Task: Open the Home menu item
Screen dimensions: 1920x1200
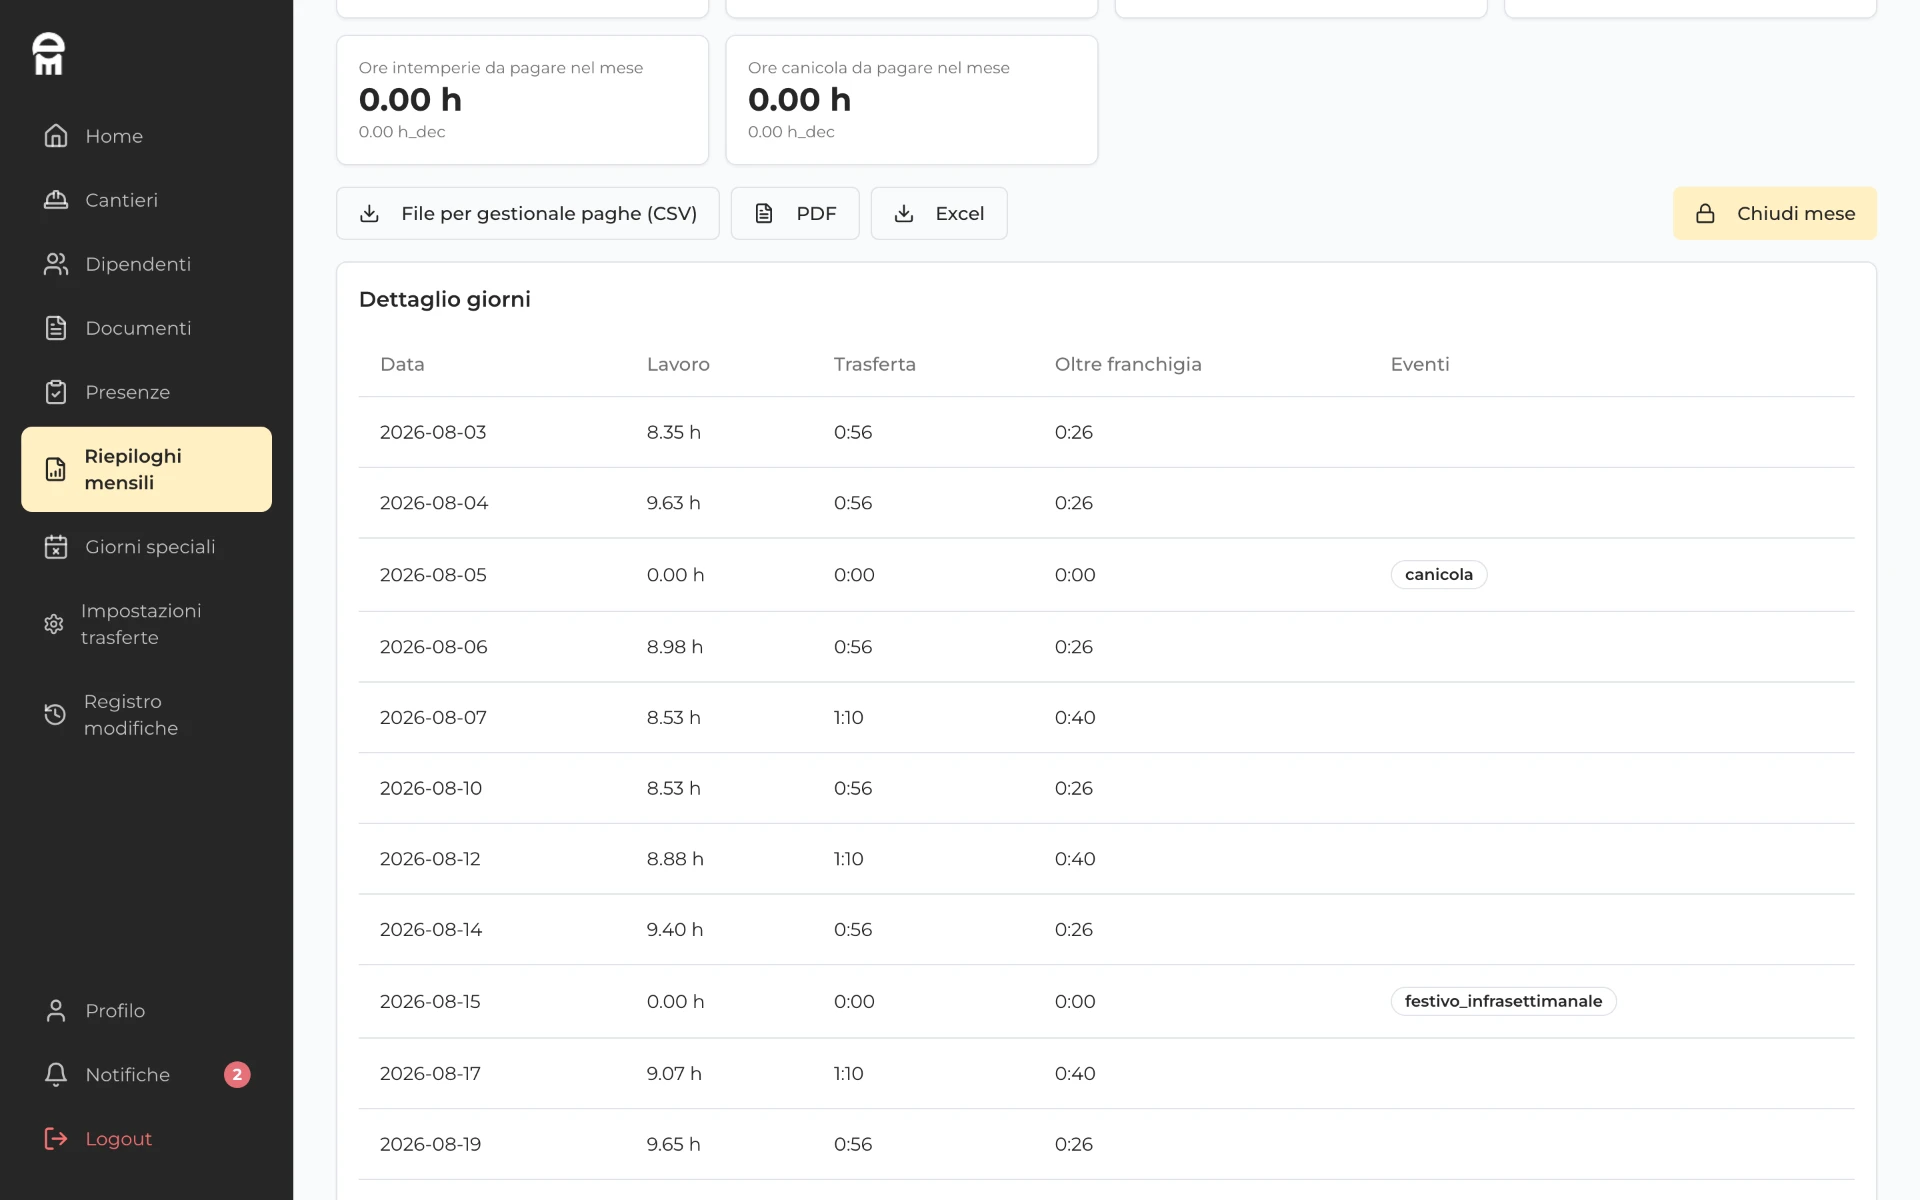Action: [x=146, y=136]
